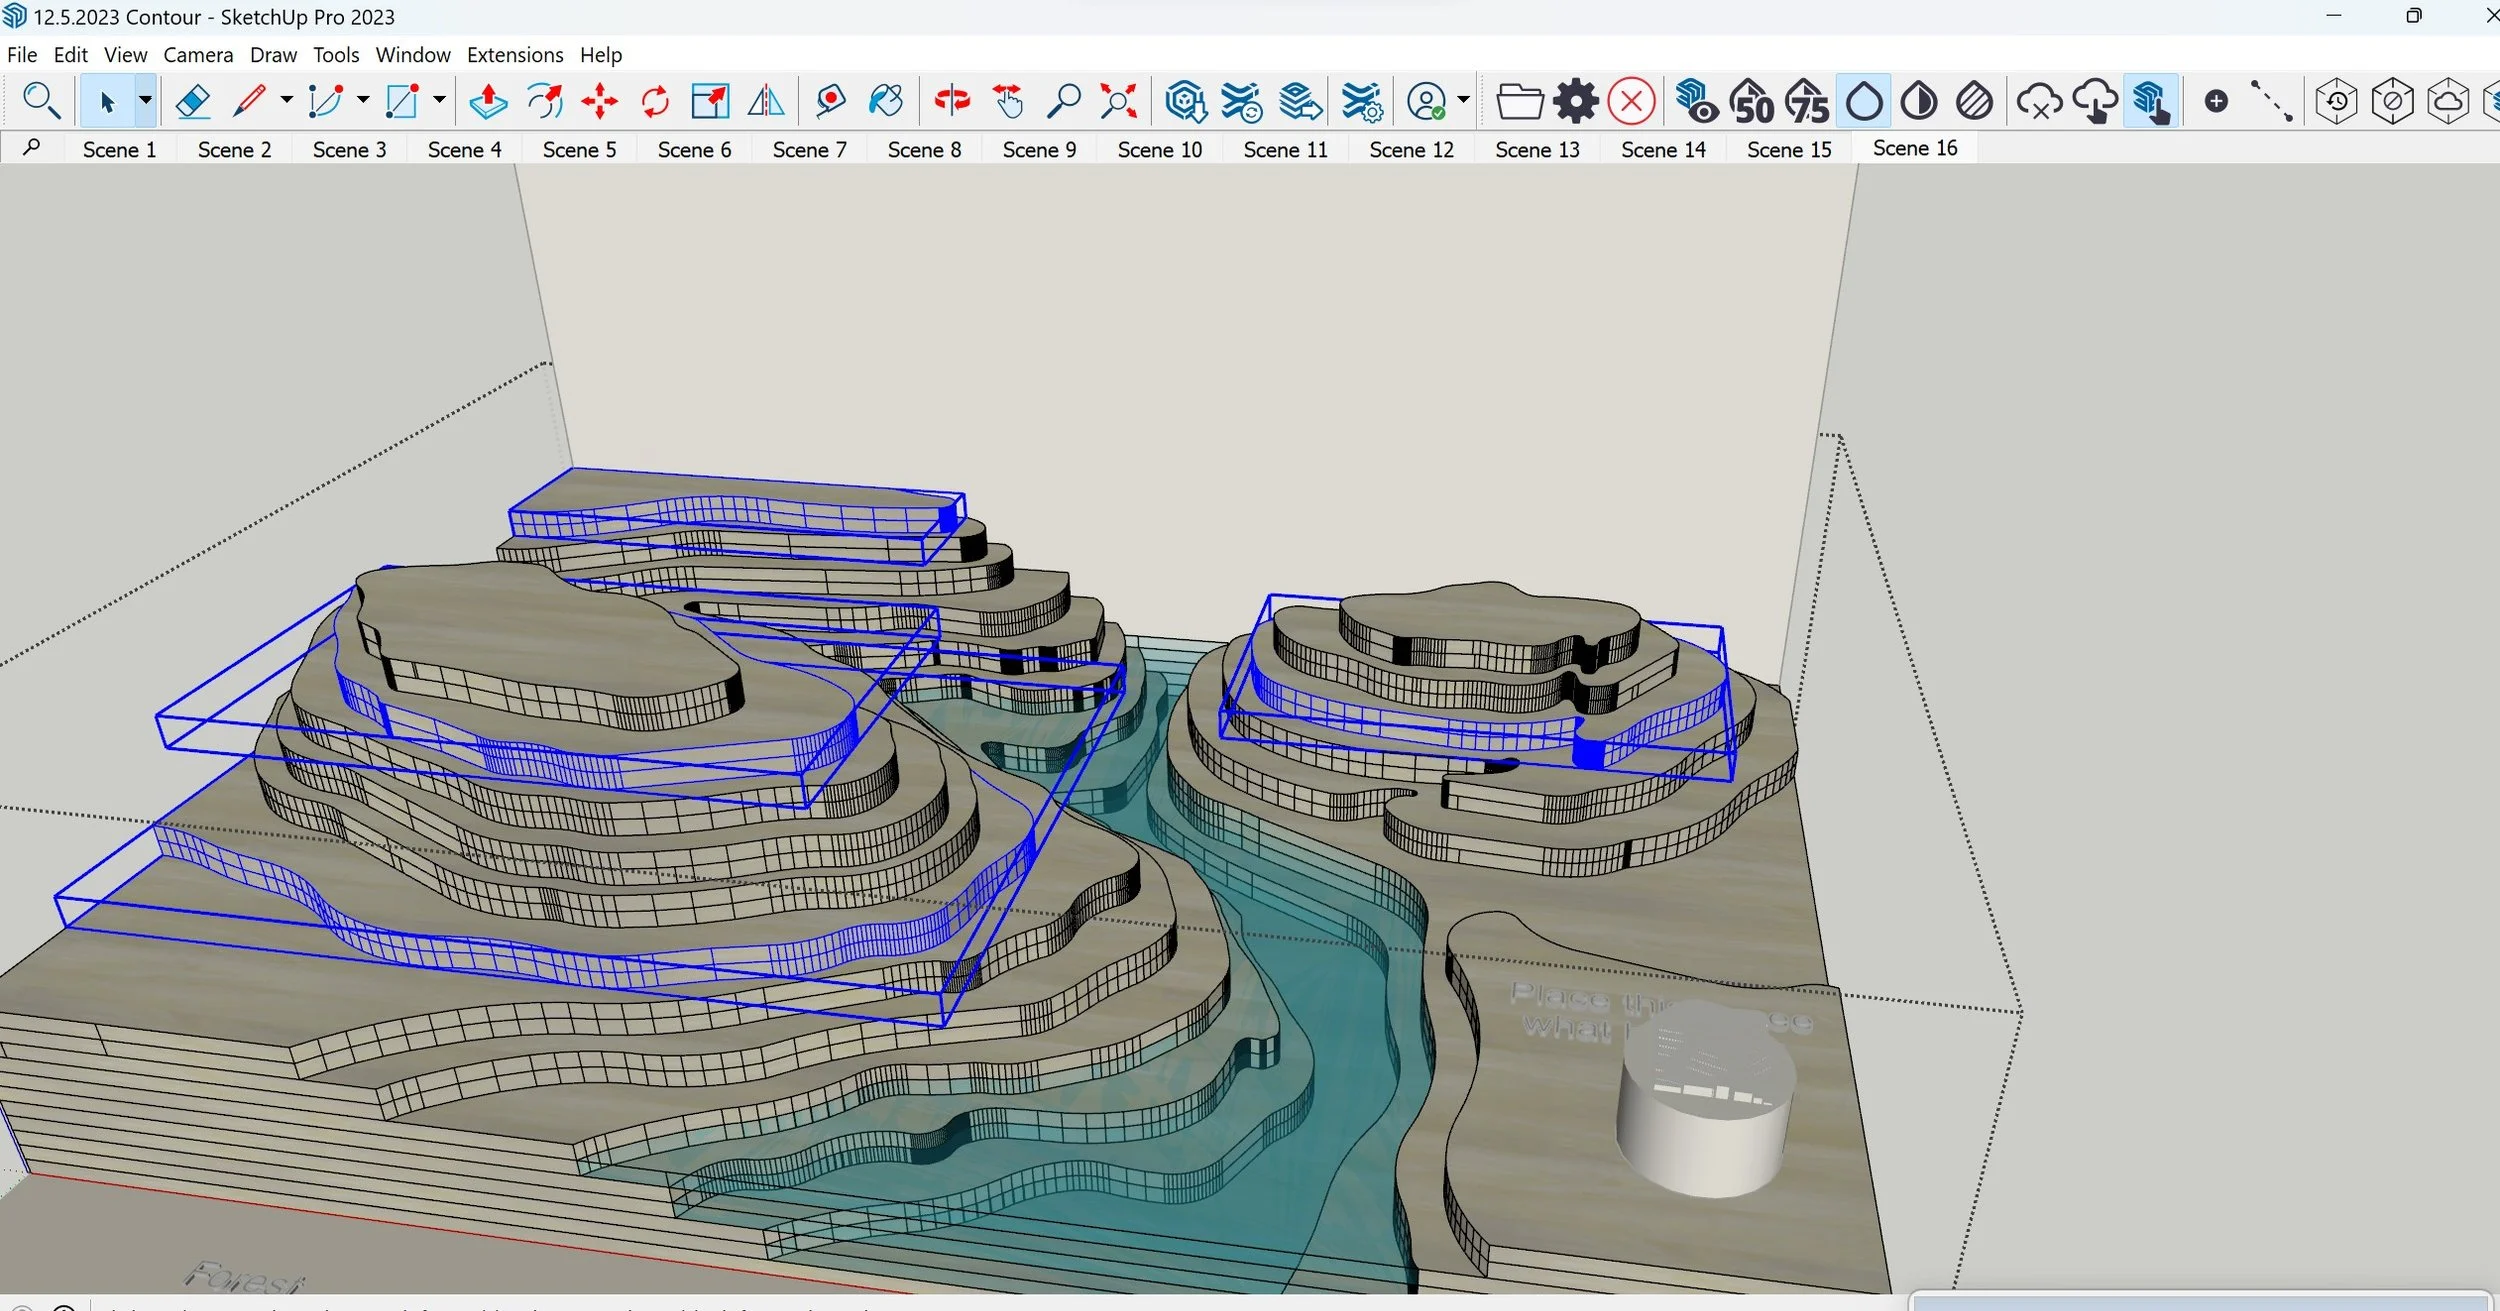Expand the Select tool dropdown arrow
The image size is (2500, 1311).
pyautogui.click(x=145, y=100)
